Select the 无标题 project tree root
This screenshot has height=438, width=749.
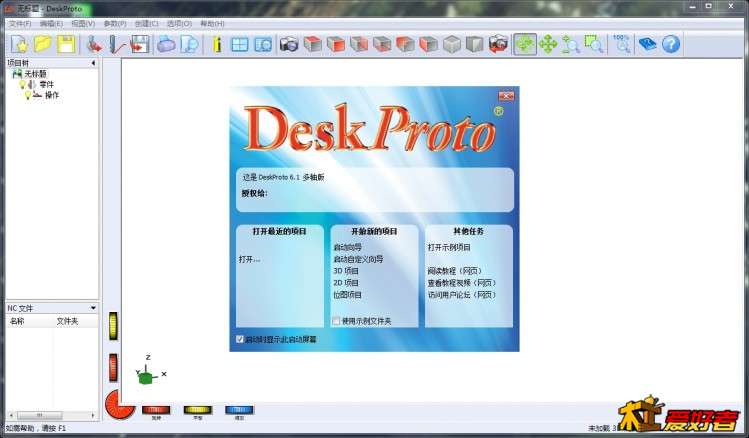(x=36, y=74)
